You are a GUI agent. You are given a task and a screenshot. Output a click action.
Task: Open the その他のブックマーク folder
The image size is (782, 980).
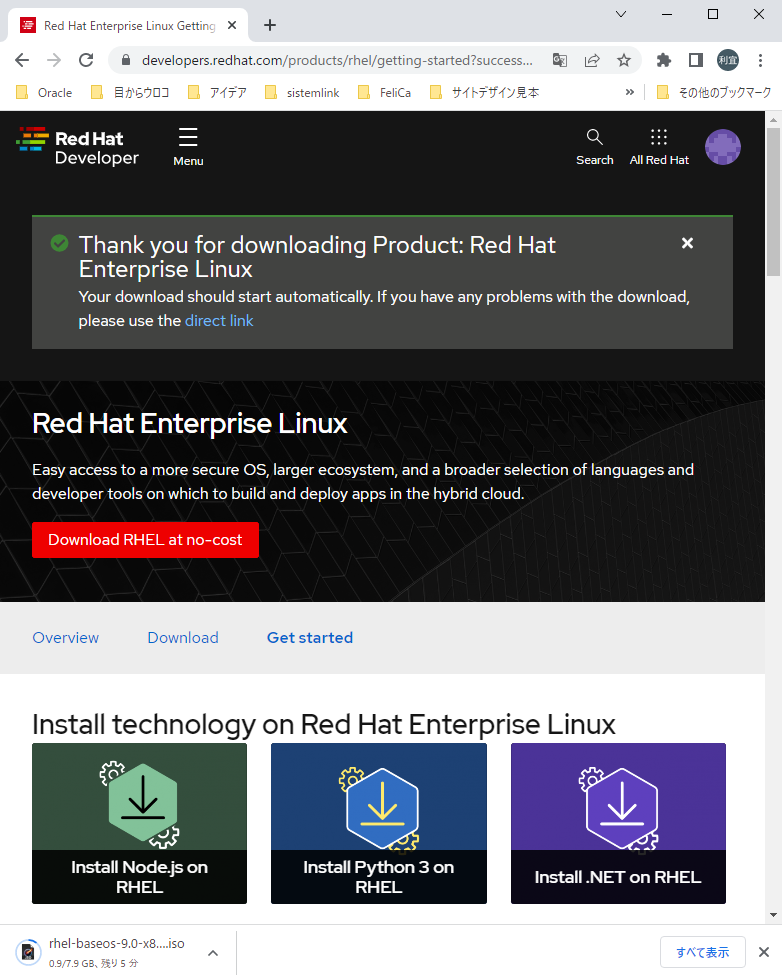pos(714,92)
